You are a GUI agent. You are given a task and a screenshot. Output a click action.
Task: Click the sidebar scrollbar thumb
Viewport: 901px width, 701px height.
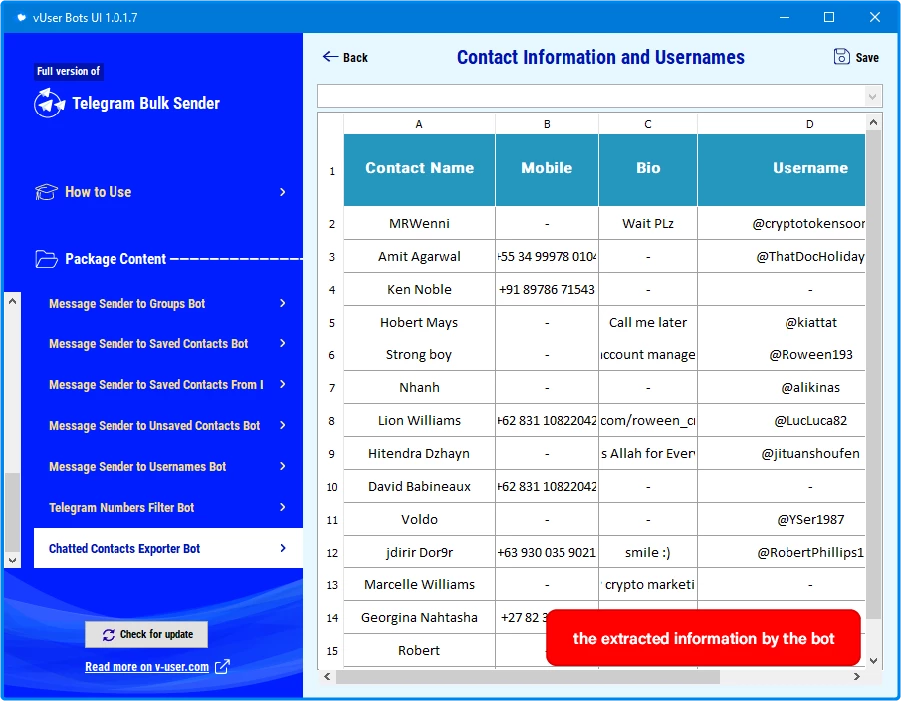click(x=12, y=512)
